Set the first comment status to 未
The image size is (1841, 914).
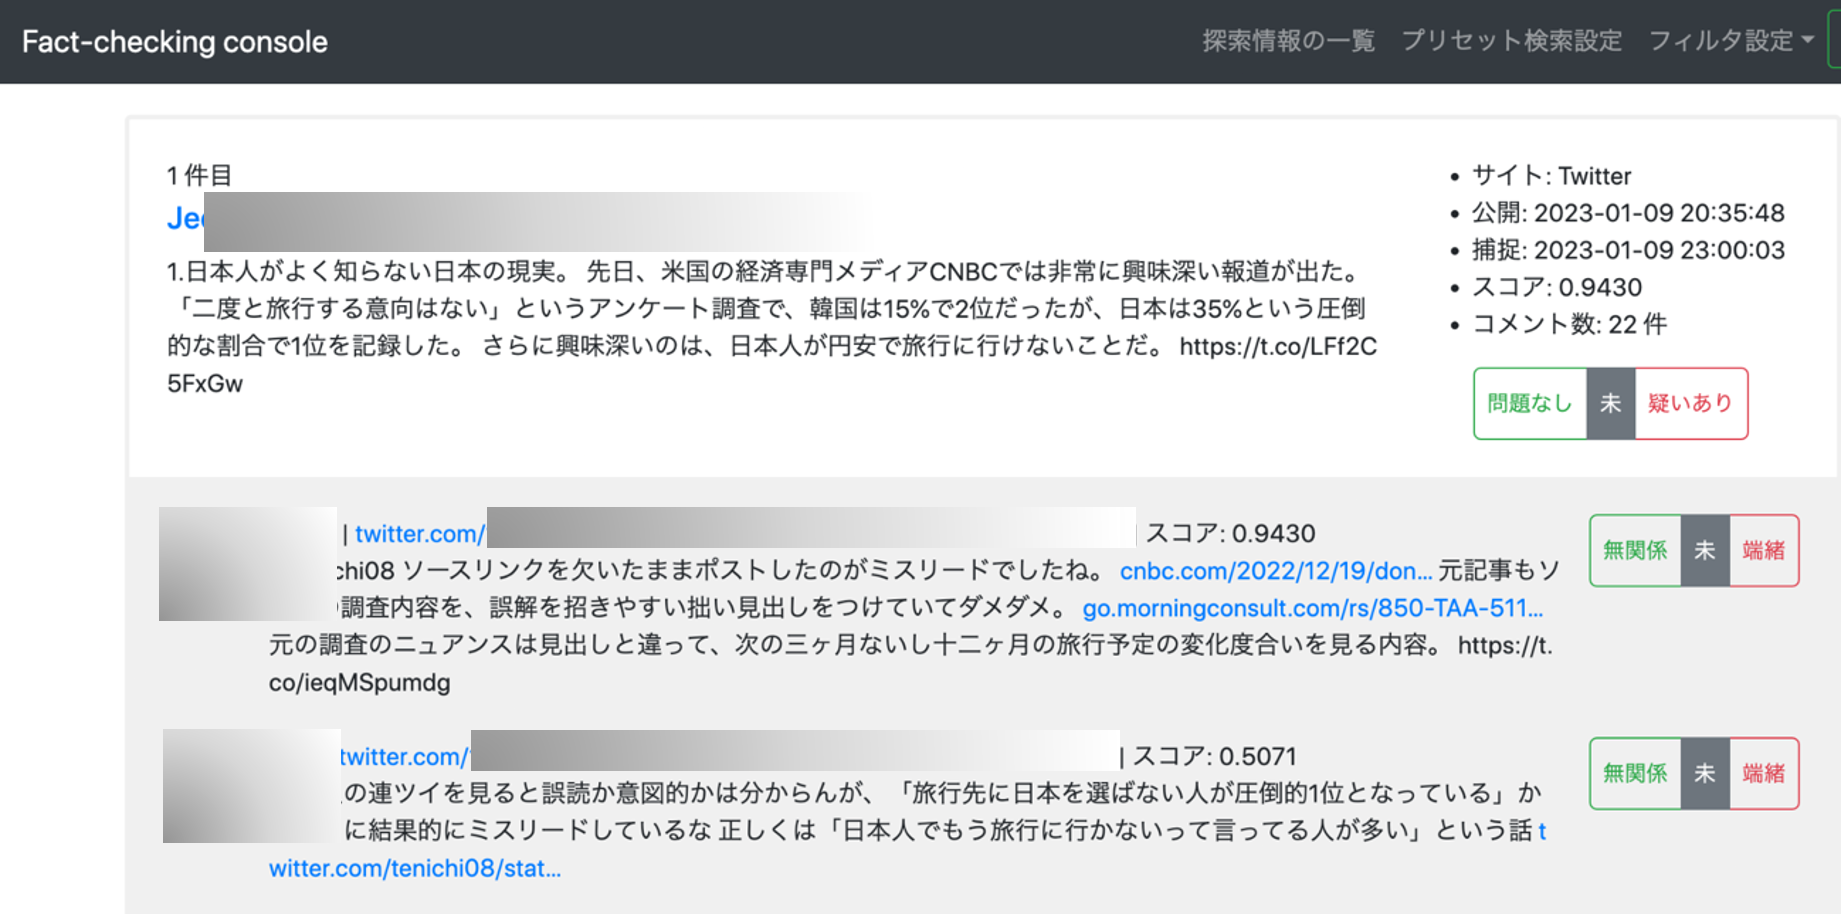coord(1705,550)
